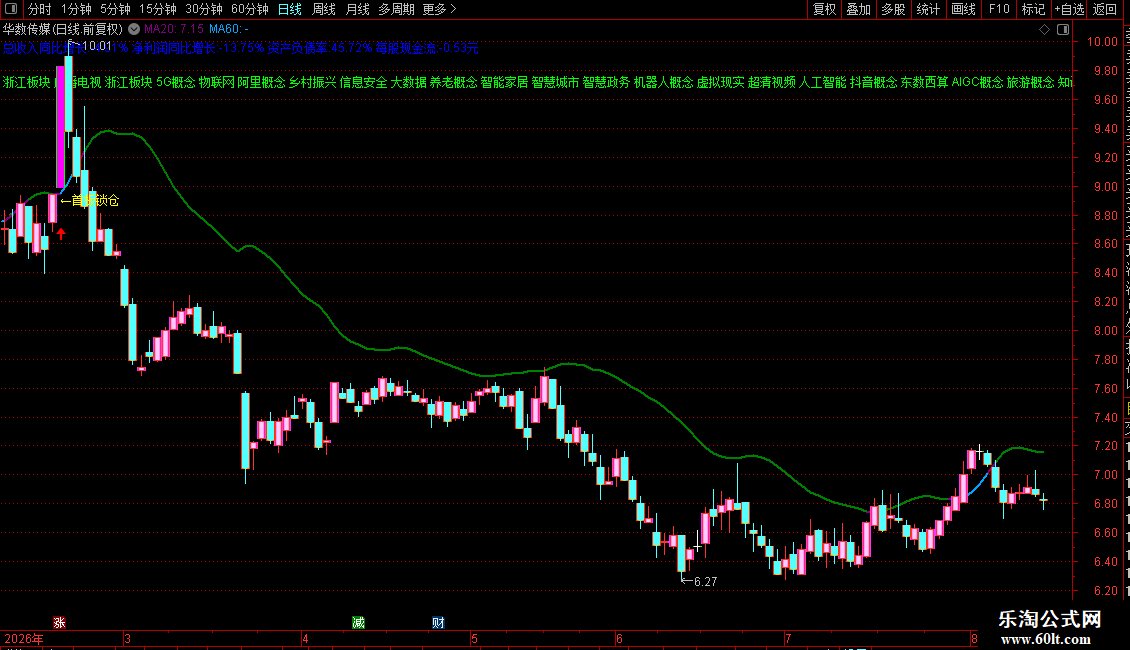Click the 净利润同比增长:-13.75% financial text
Viewport: 1130px width, 650px height.
tap(197, 48)
